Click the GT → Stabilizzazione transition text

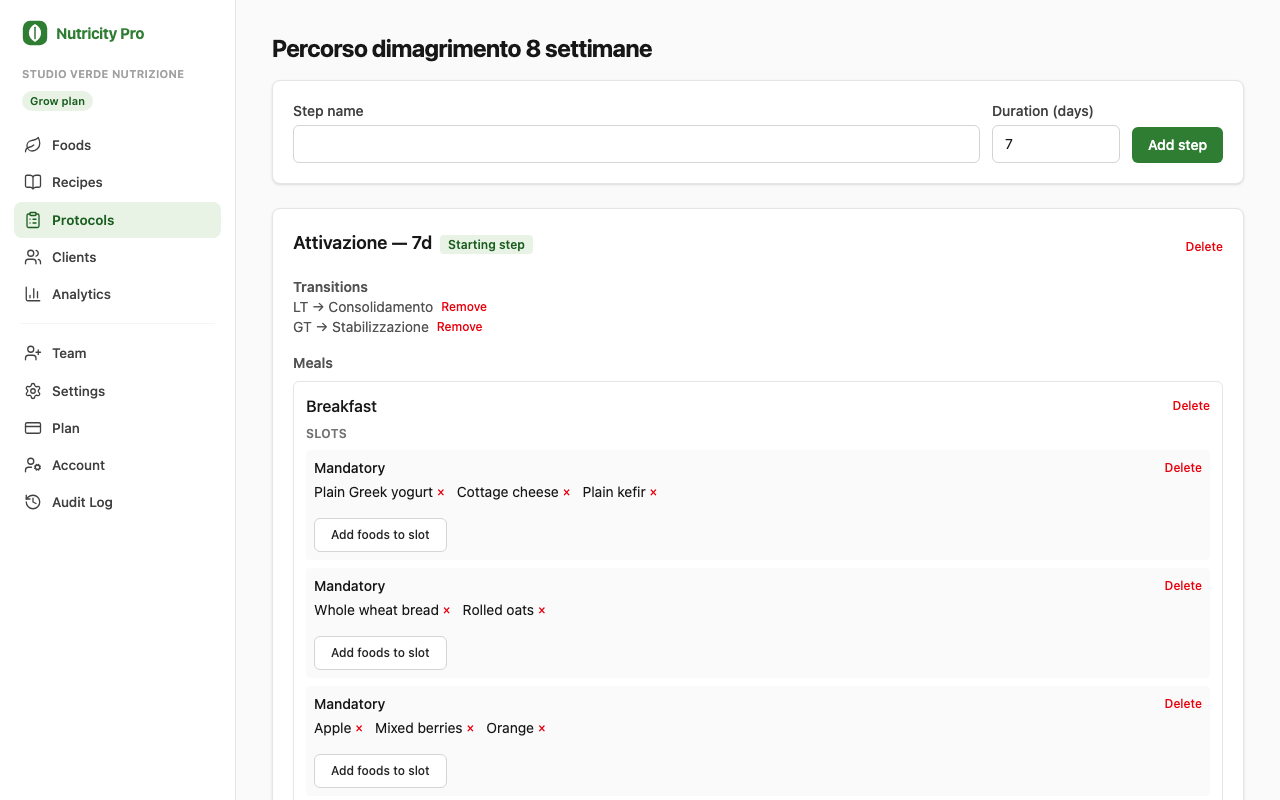click(x=361, y=327)
